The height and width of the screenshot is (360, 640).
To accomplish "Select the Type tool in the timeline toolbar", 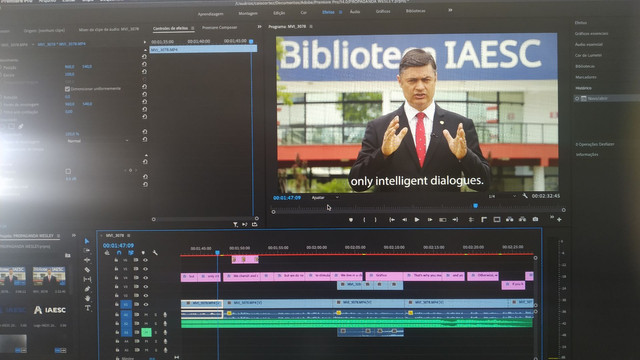I will tap(88, 308).
